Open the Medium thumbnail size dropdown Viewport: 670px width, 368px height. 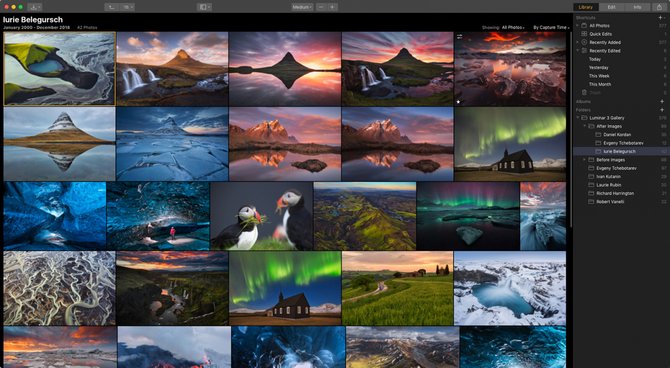click(303, 7)
